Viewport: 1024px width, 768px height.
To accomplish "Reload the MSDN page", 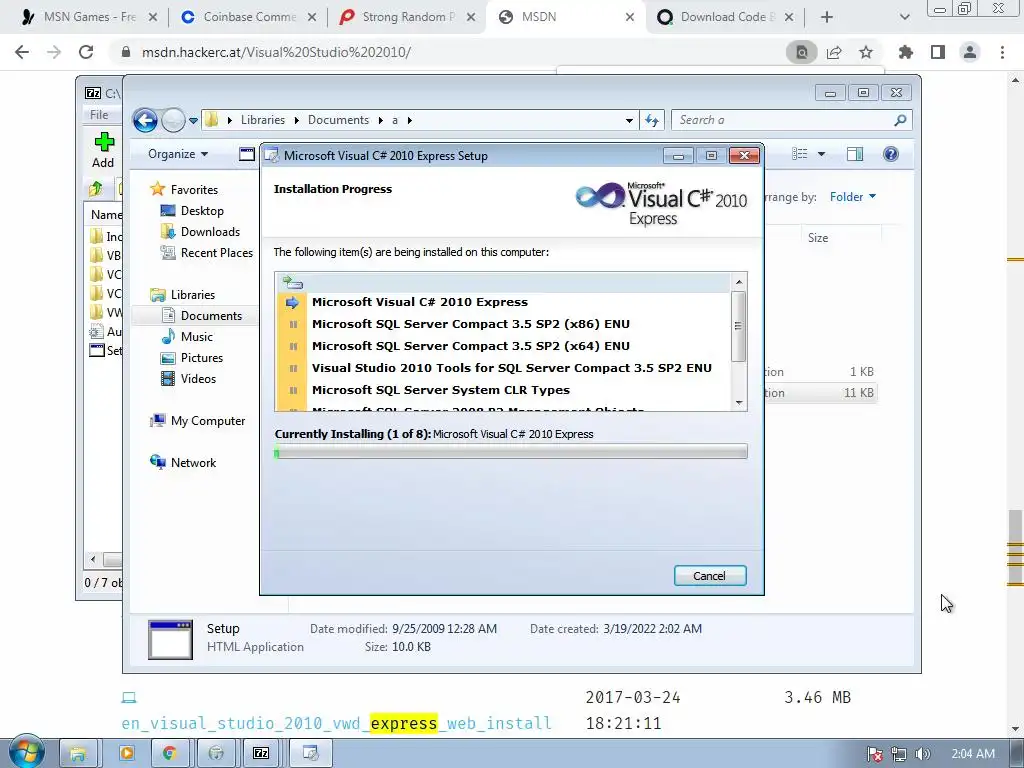I will pyautogui.click(x=86, y=52).
